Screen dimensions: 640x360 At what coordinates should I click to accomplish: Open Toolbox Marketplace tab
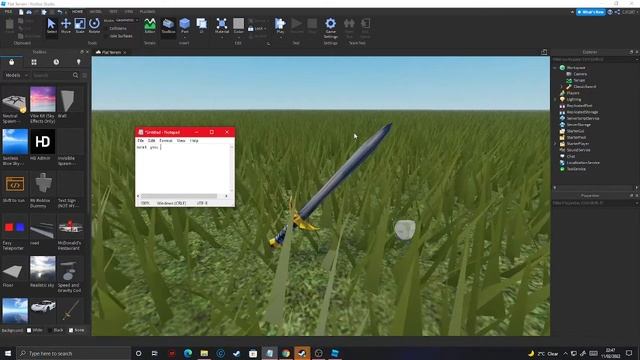11,62
